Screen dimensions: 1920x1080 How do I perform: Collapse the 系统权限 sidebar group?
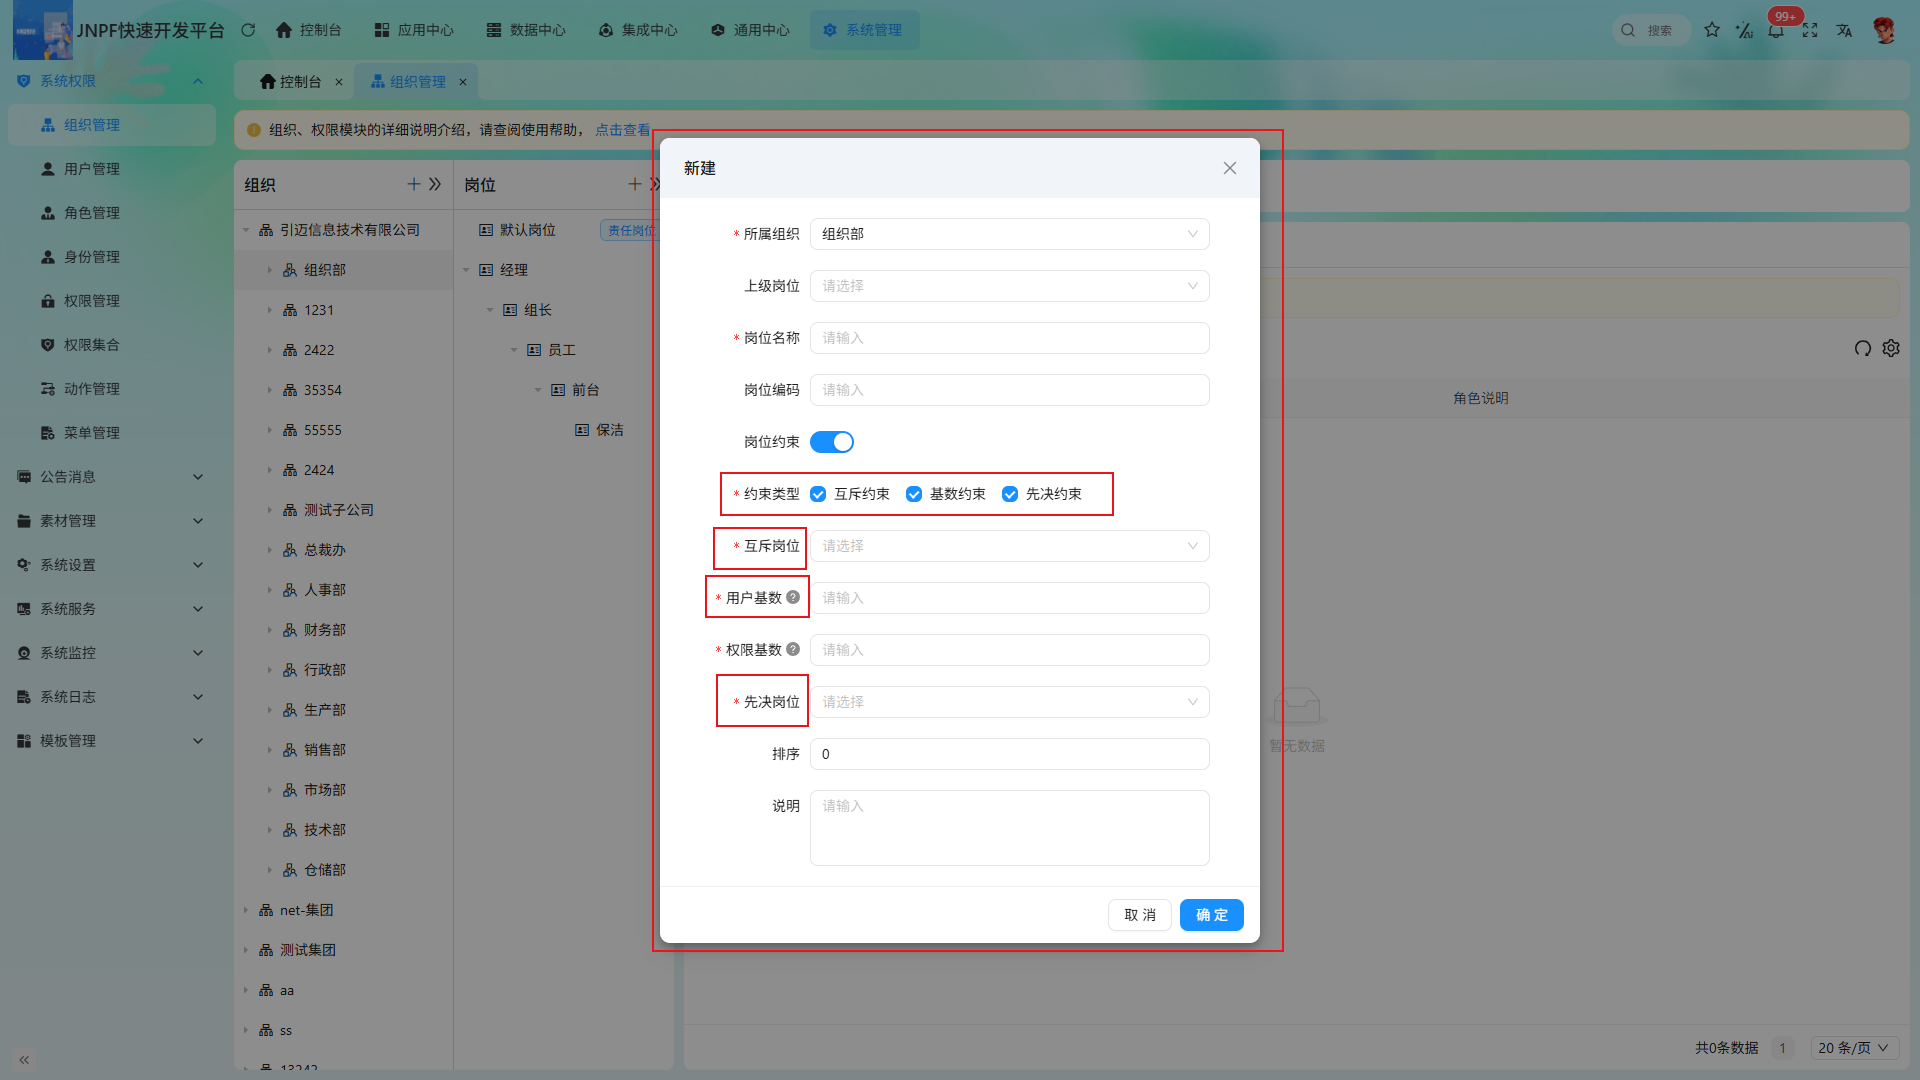pos(112,81)
